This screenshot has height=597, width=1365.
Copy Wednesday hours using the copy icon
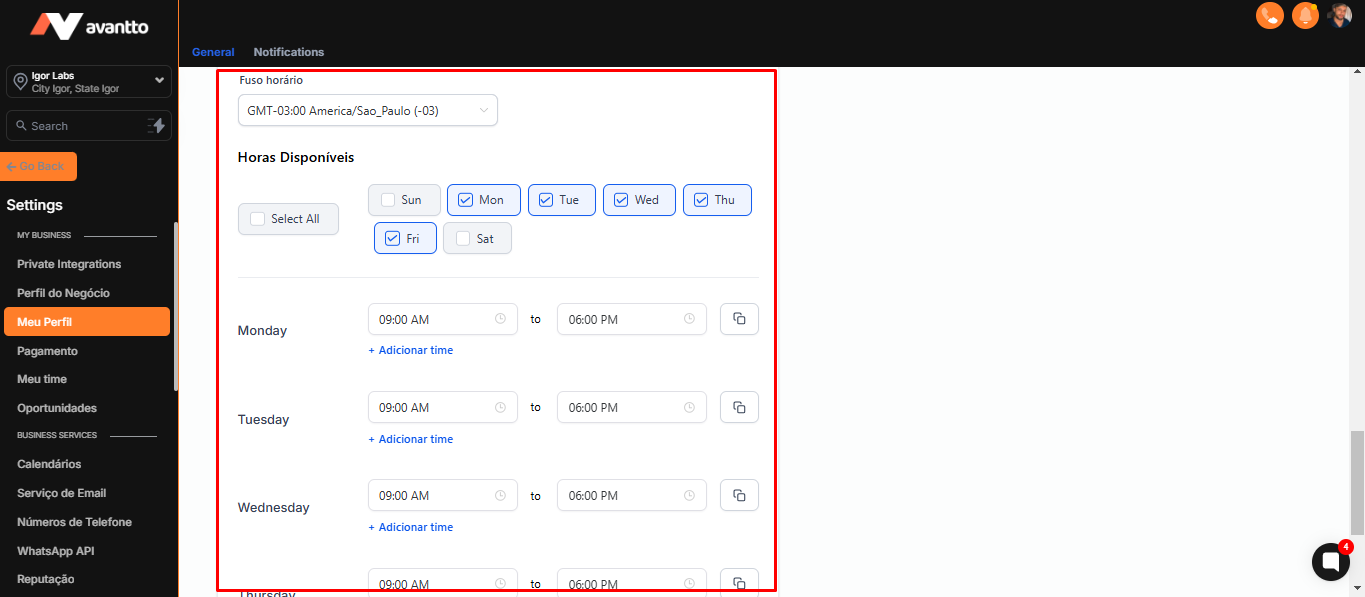click(x=739, y=495)
